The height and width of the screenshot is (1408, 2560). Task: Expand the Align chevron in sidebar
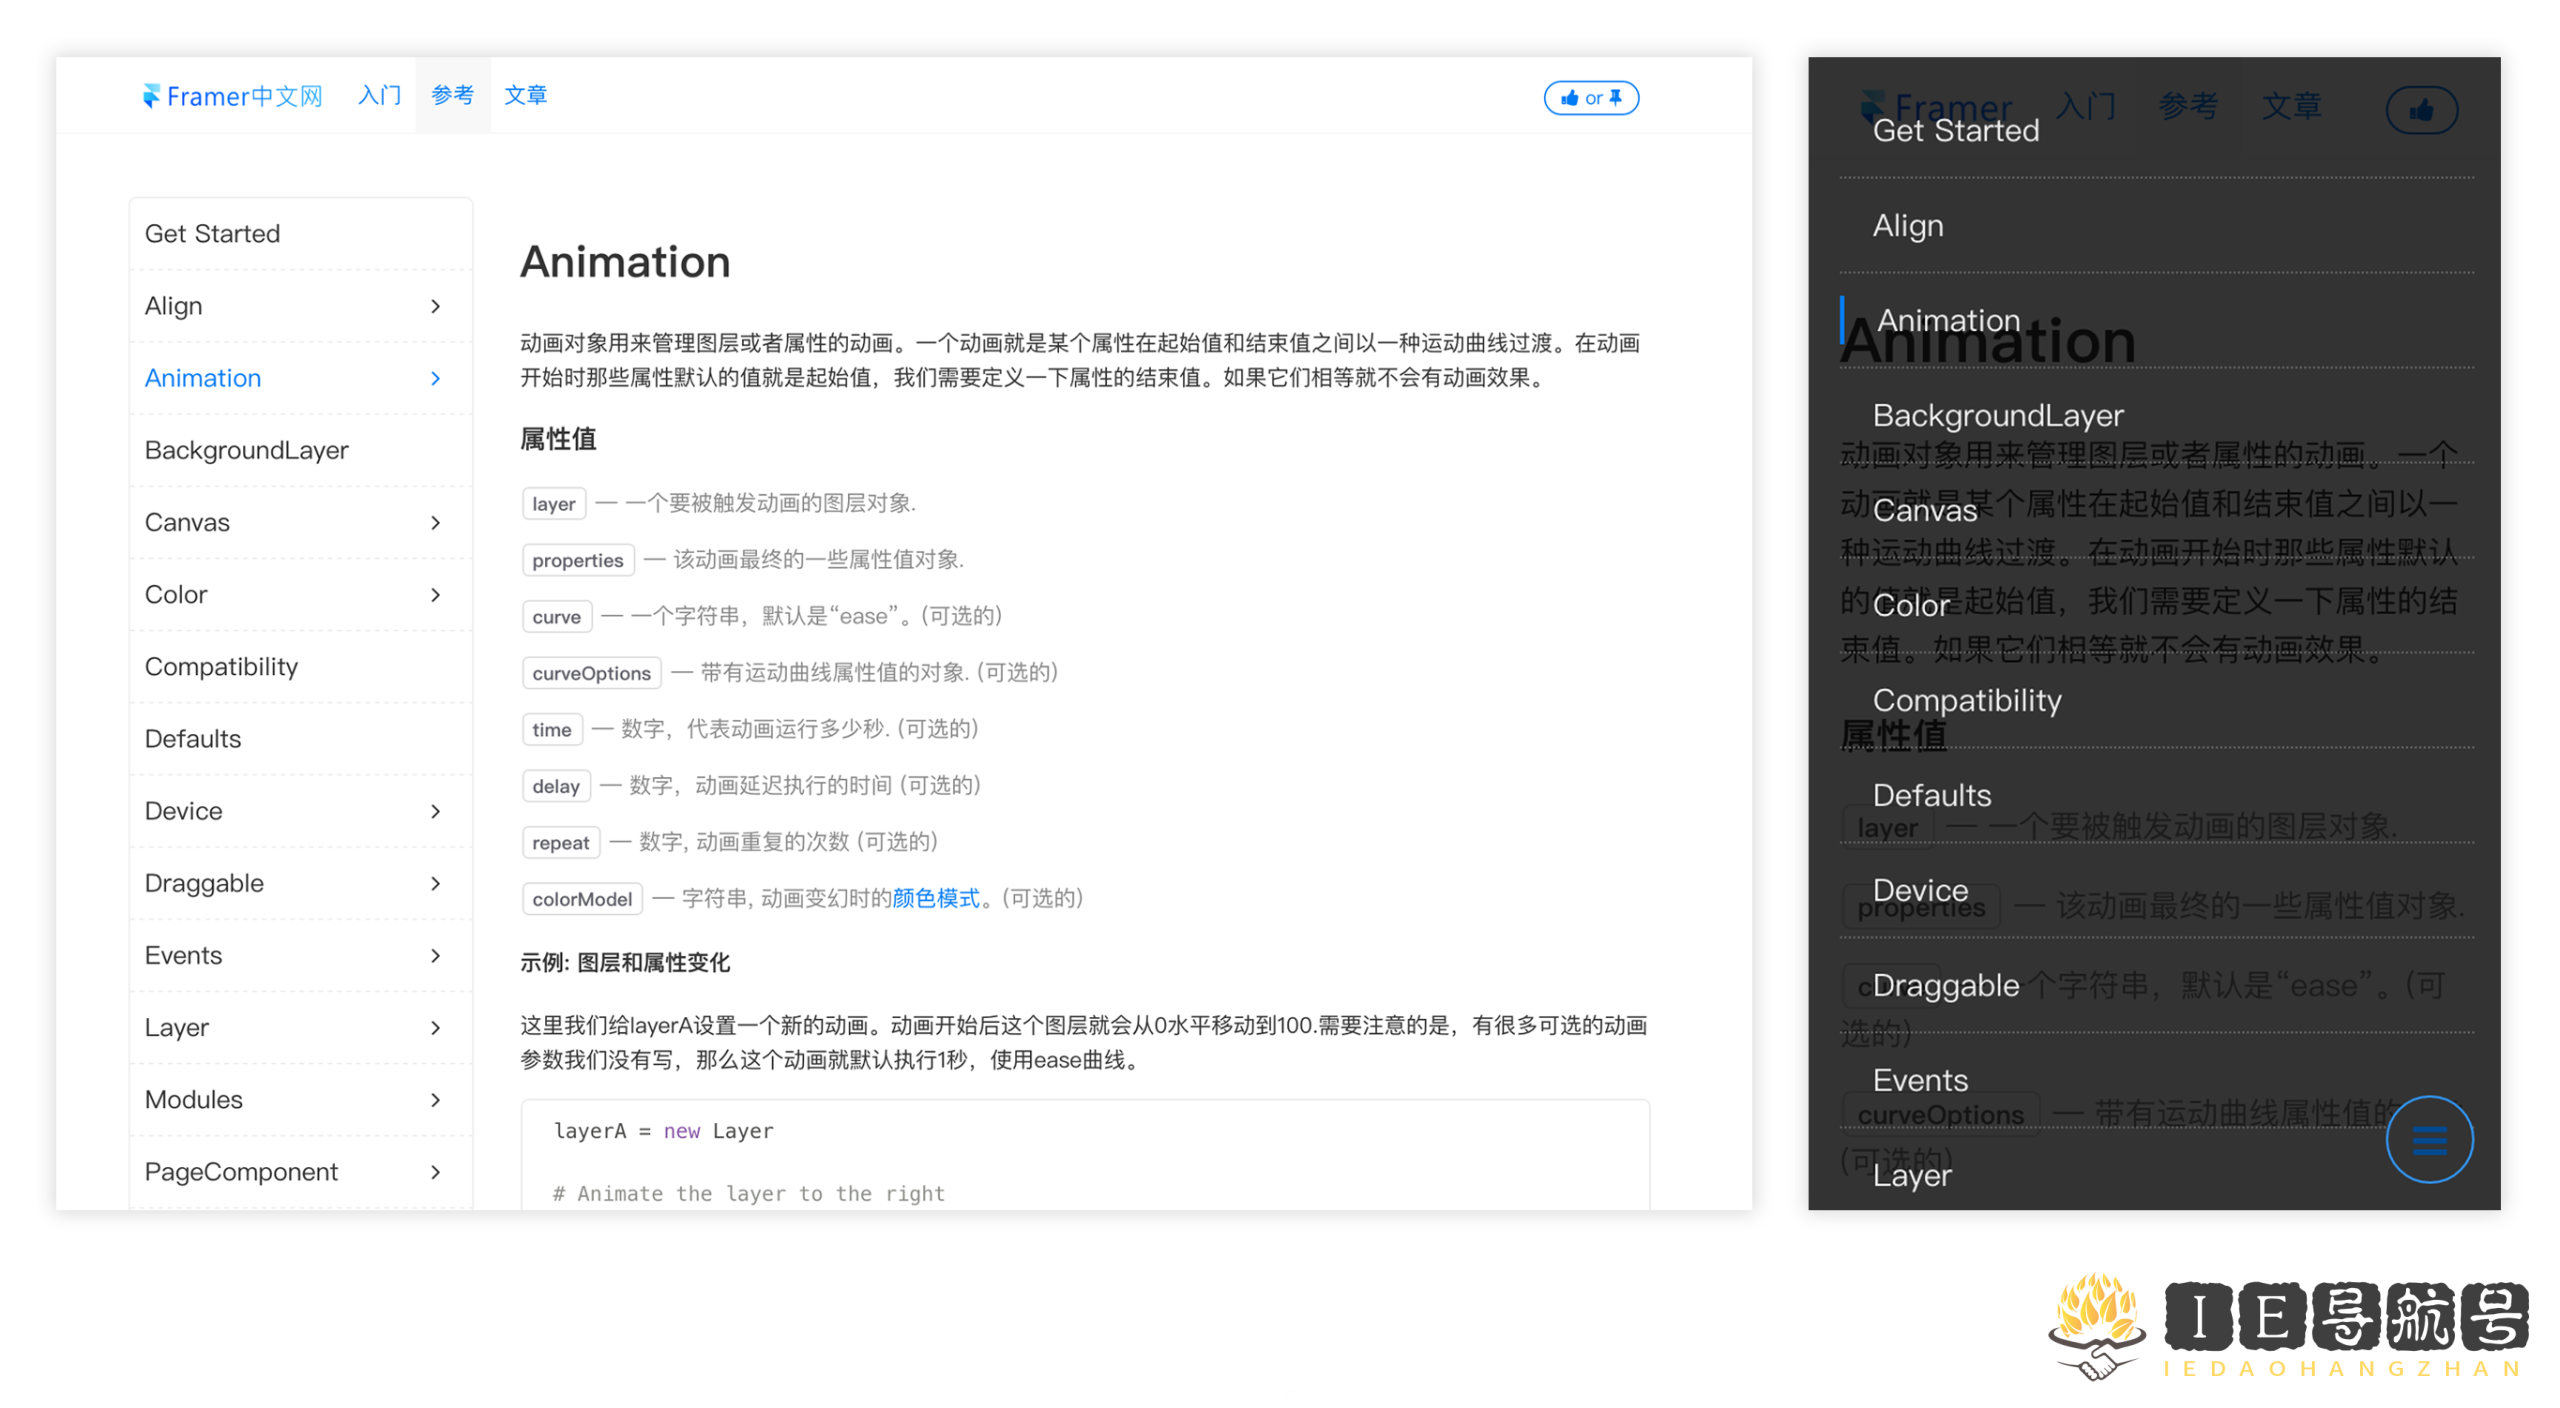click(435, 306)
